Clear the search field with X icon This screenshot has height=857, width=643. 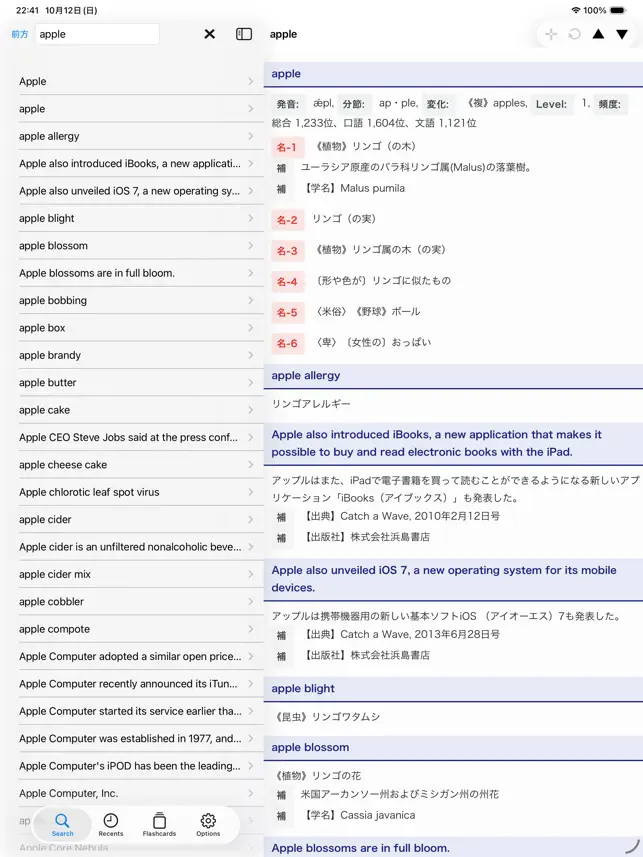pos(209,34)
